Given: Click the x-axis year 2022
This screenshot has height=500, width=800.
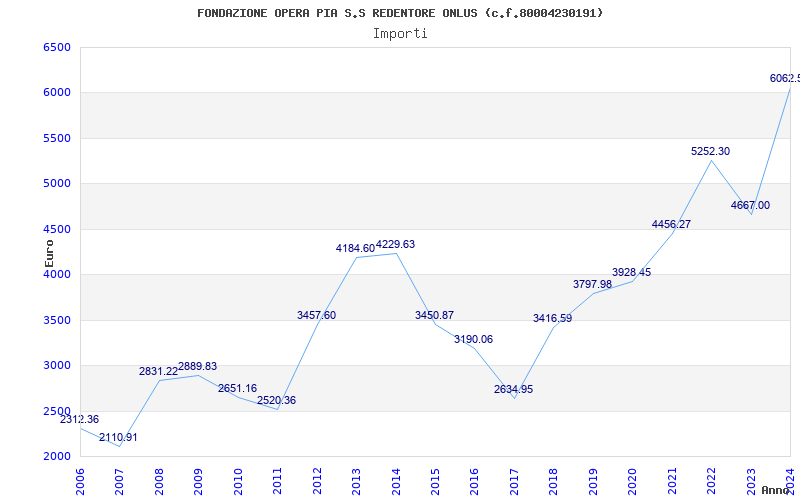Looking at the screenshot, I should pyautogui.click(x=711, y=482).
